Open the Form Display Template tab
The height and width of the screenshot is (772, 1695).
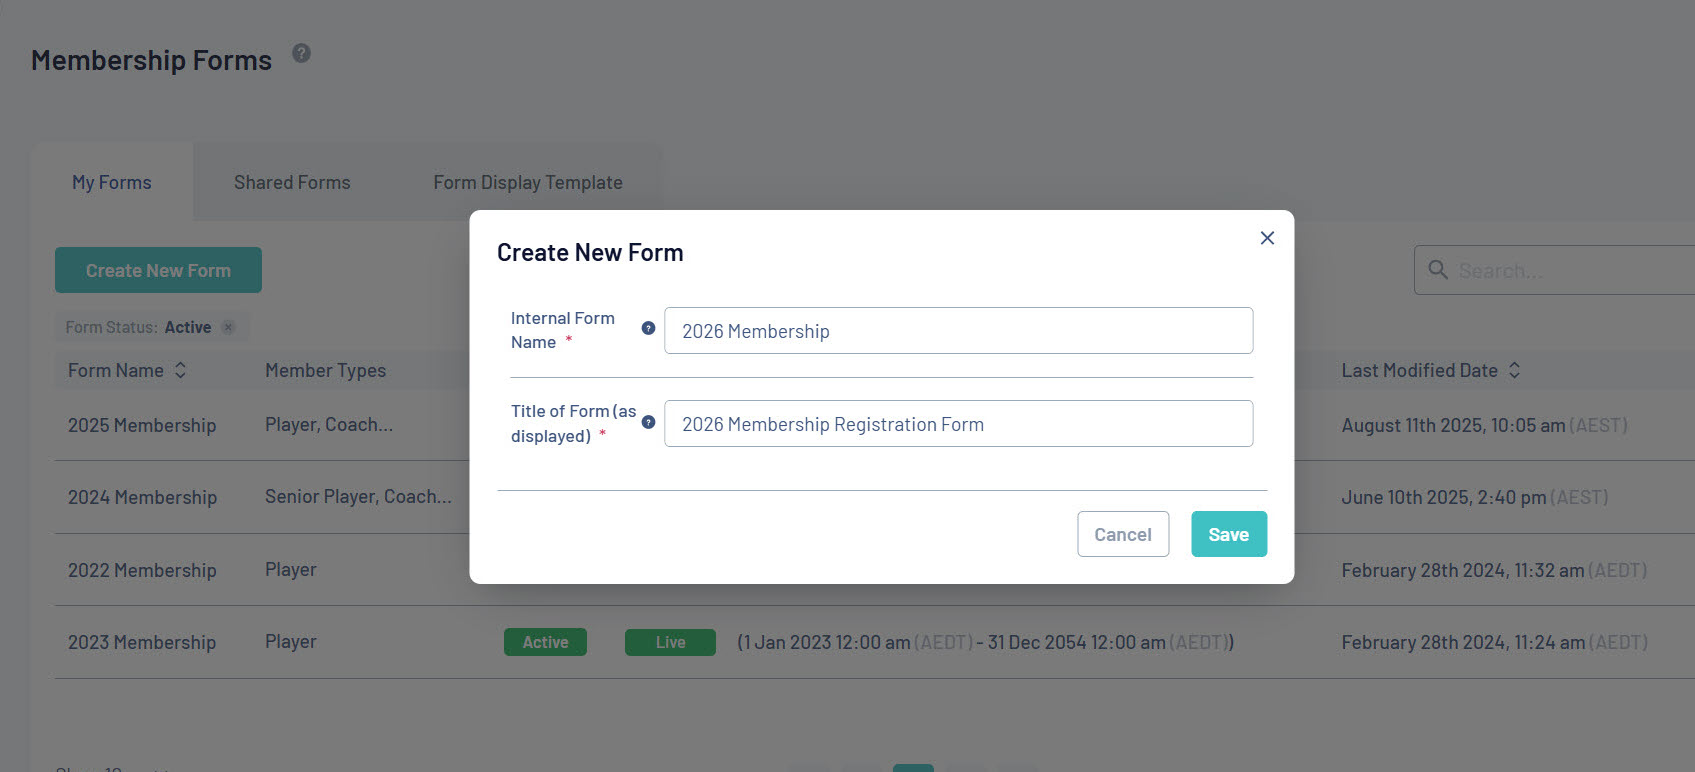pyautogui.click(x=528, y=182)
